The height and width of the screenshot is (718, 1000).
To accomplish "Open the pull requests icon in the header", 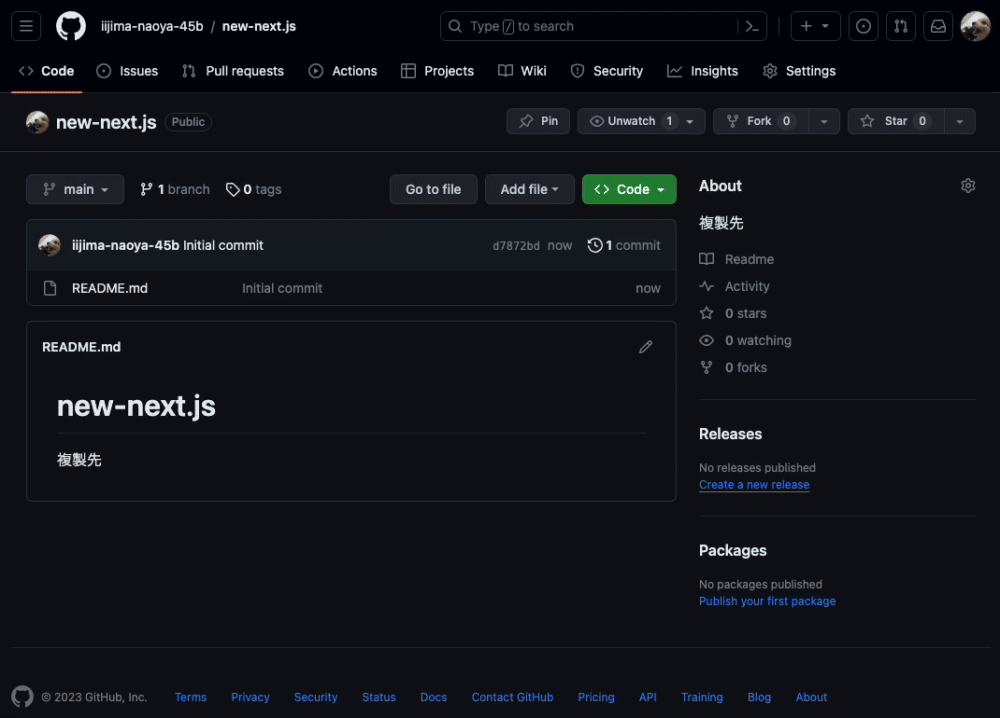I will (x=901, y=25).
